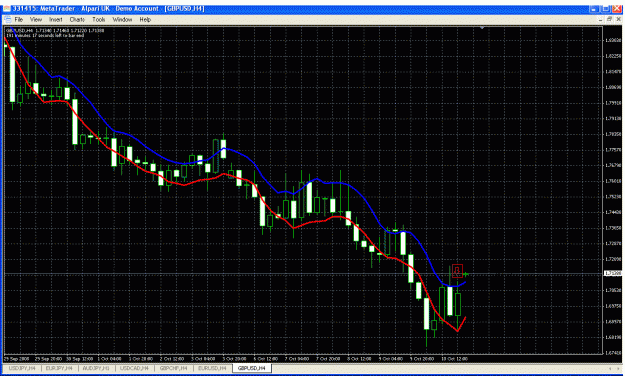This screenshot has height=376, width=625.
Task: Click the '1 Oct 04:00' time axis label
Action: coord(109,359)
